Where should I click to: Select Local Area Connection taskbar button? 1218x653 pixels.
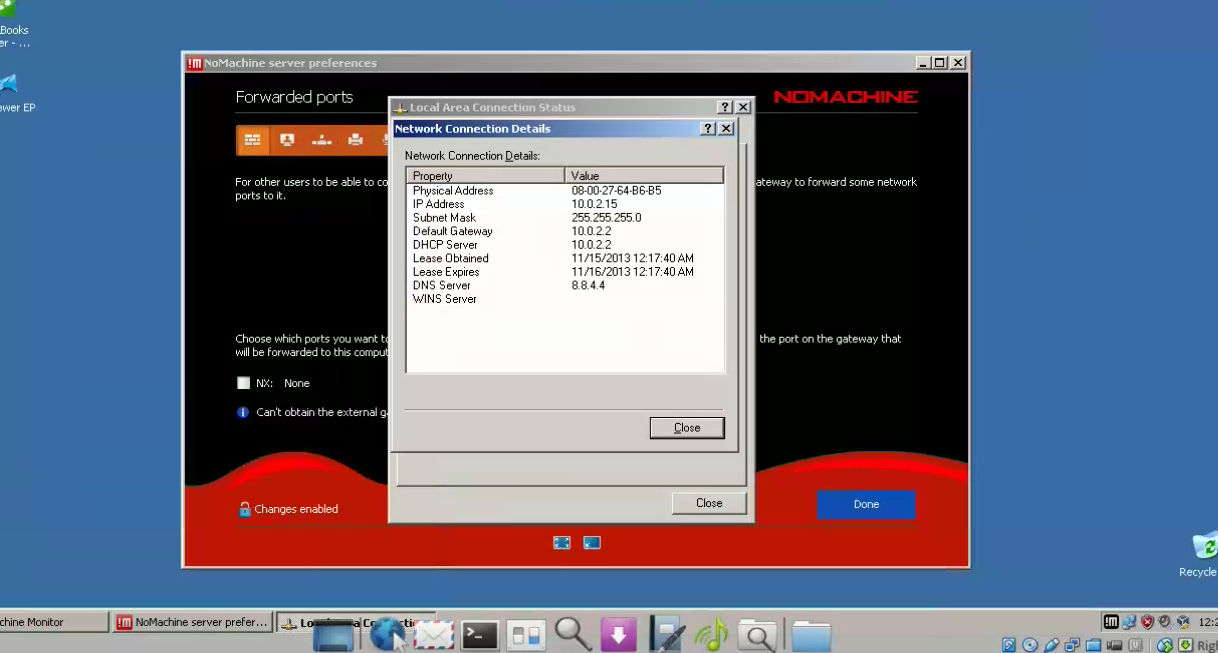point(355,622)
